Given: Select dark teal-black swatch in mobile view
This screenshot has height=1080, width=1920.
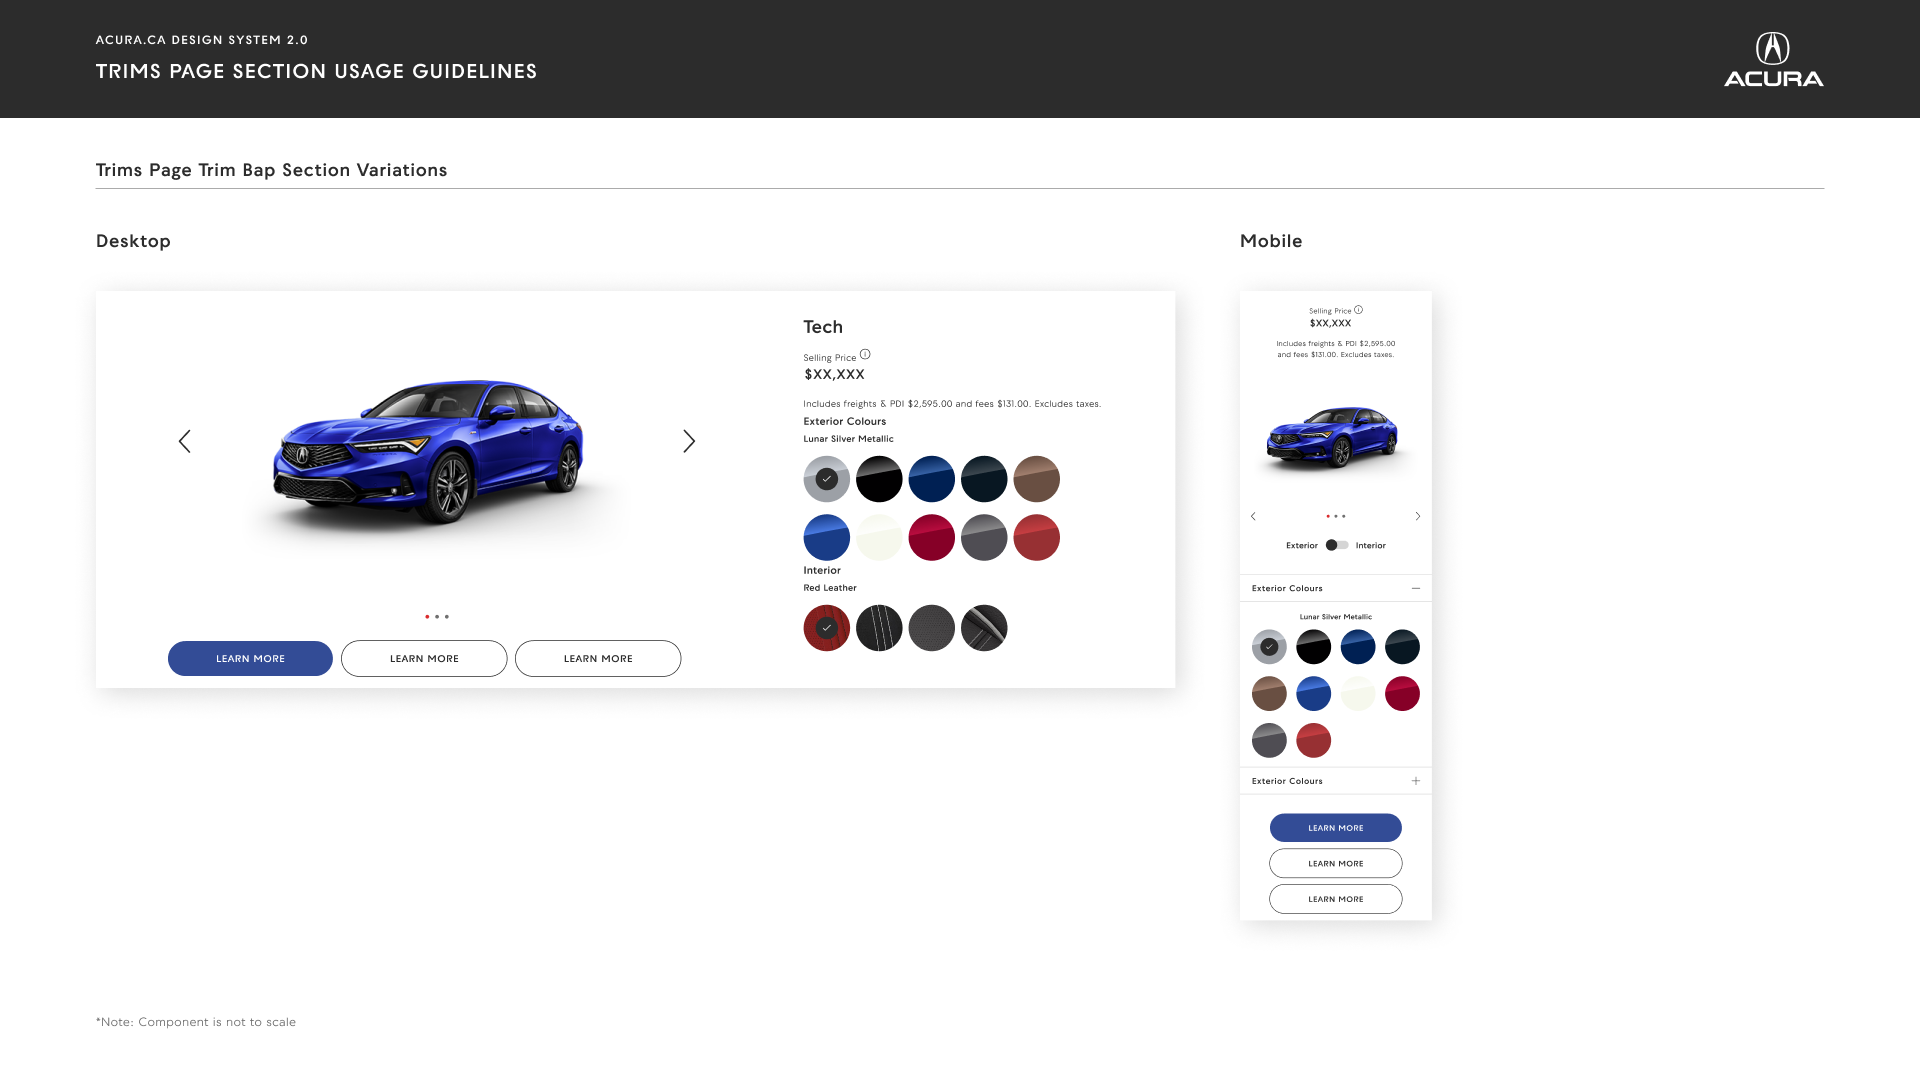Looking at the screenshot, I should (x=1402, y=647).
